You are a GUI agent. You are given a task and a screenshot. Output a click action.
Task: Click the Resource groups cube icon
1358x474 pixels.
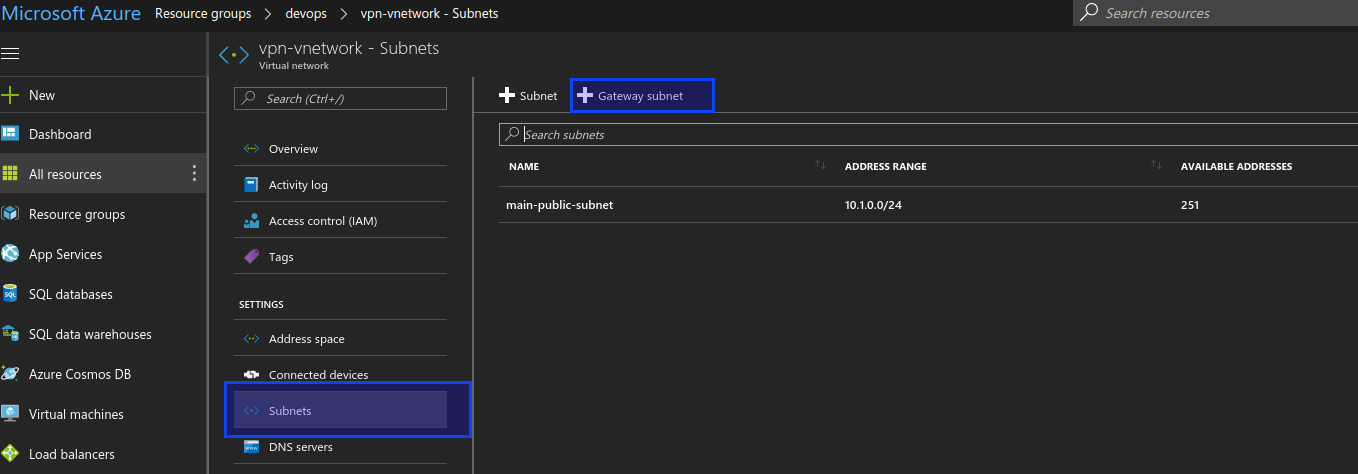tap(10, 214)
